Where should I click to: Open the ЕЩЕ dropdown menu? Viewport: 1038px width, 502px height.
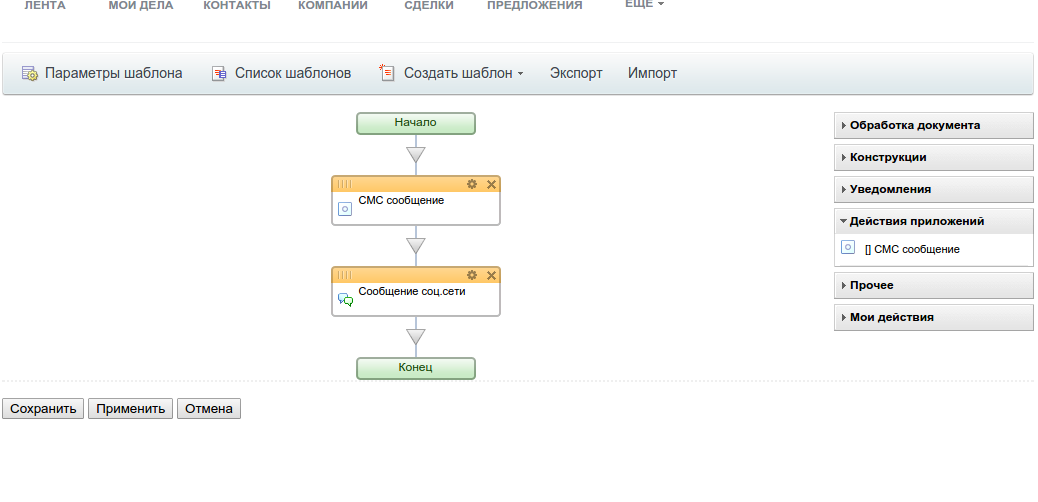tap(644, 4)
